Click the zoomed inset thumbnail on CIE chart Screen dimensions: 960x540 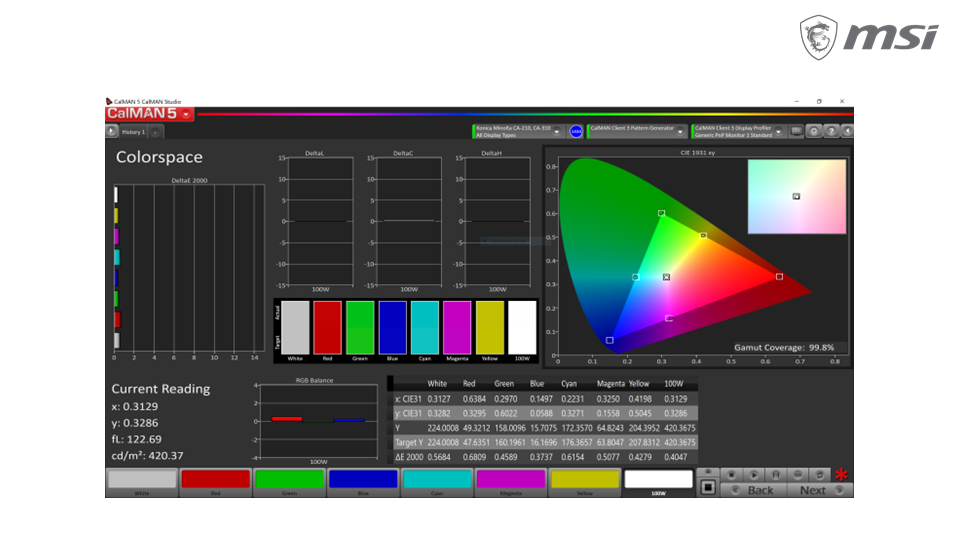(x=796, y=196)
